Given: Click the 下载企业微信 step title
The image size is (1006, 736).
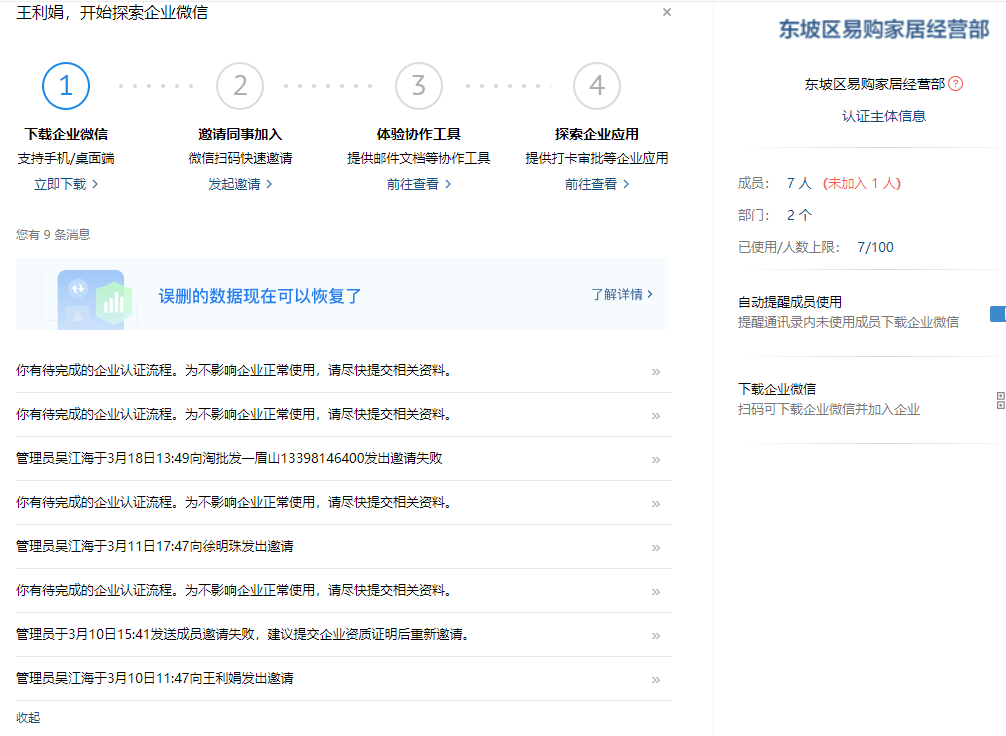Looking at the screenshot, I should [66, 134].
